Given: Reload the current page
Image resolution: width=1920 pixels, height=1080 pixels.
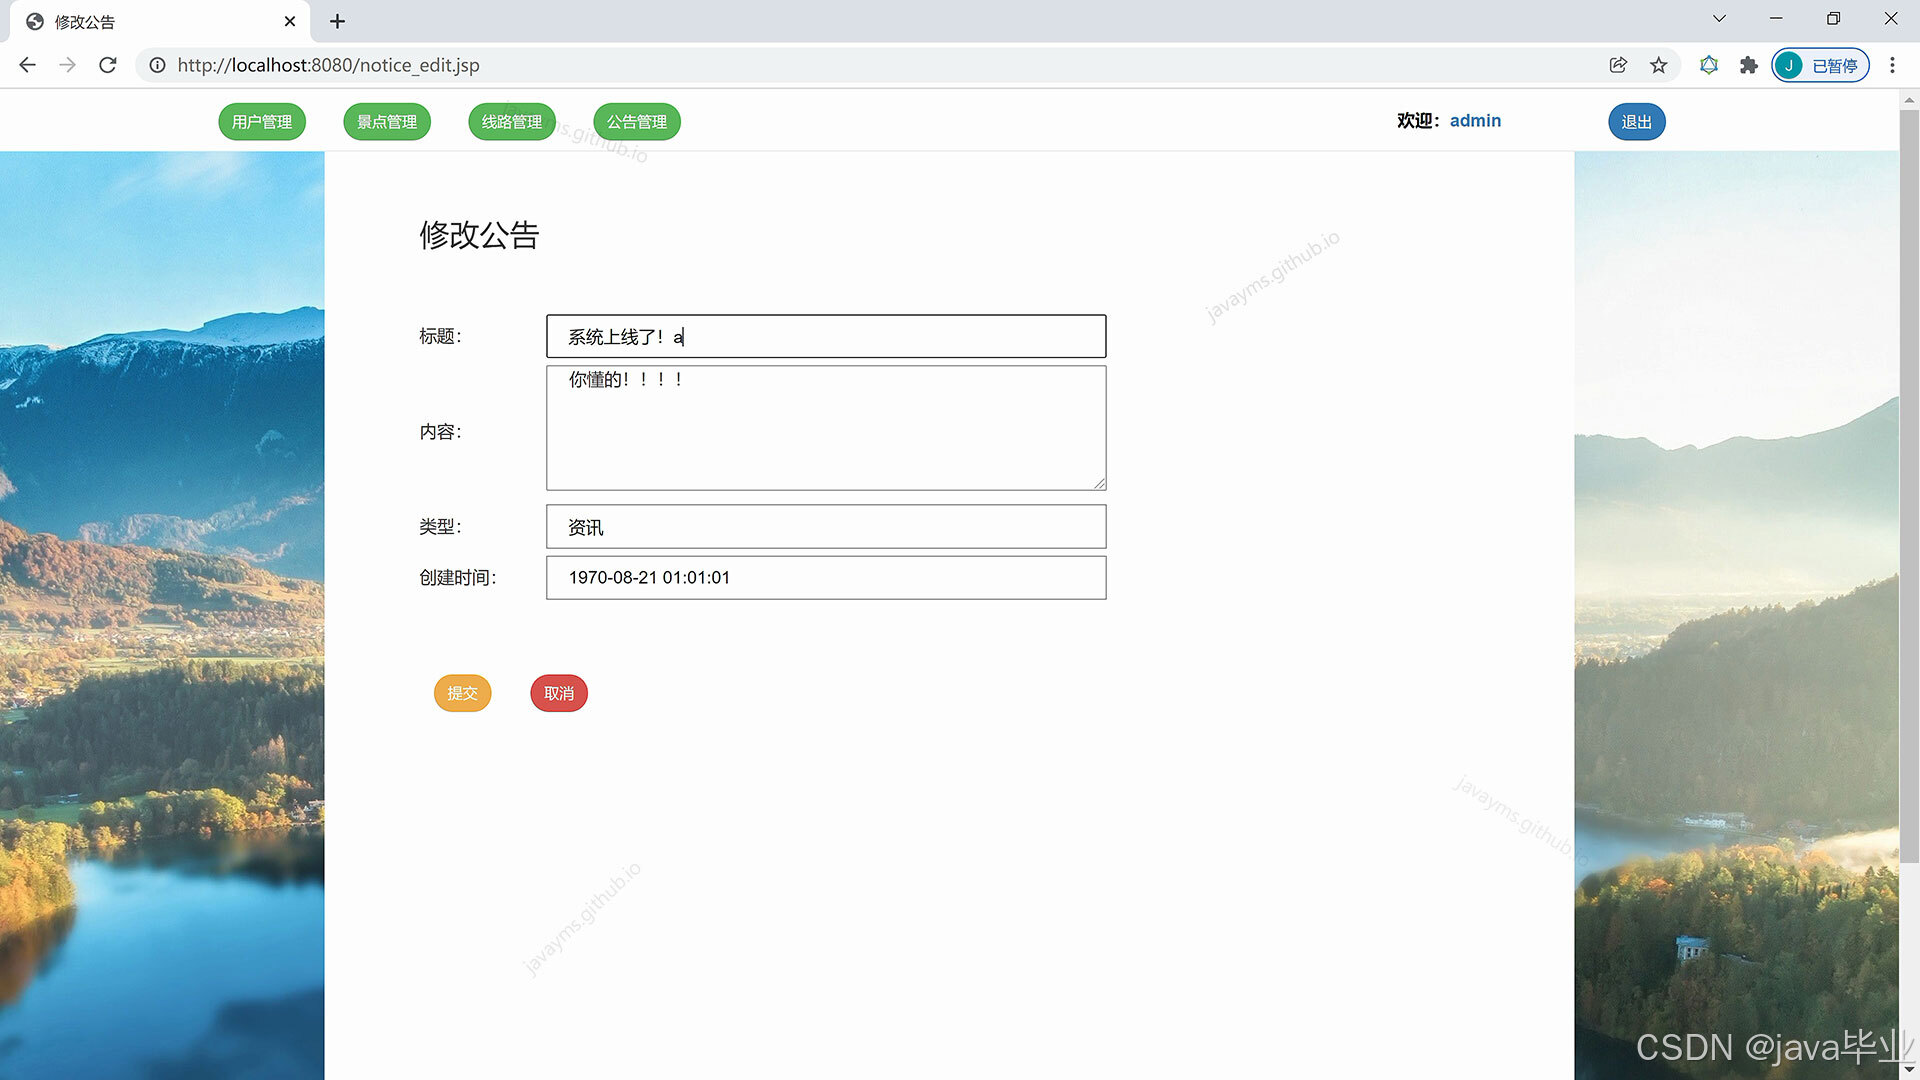Looking at the screenshot, I should [x=108, y=65].
